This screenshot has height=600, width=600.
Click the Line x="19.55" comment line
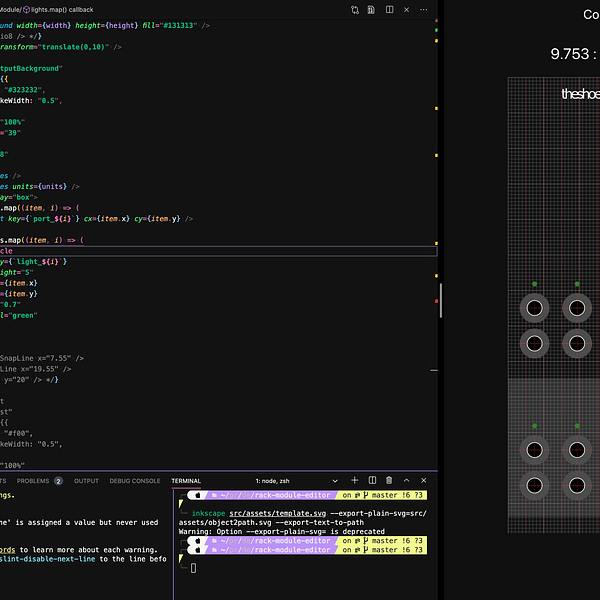36,369
